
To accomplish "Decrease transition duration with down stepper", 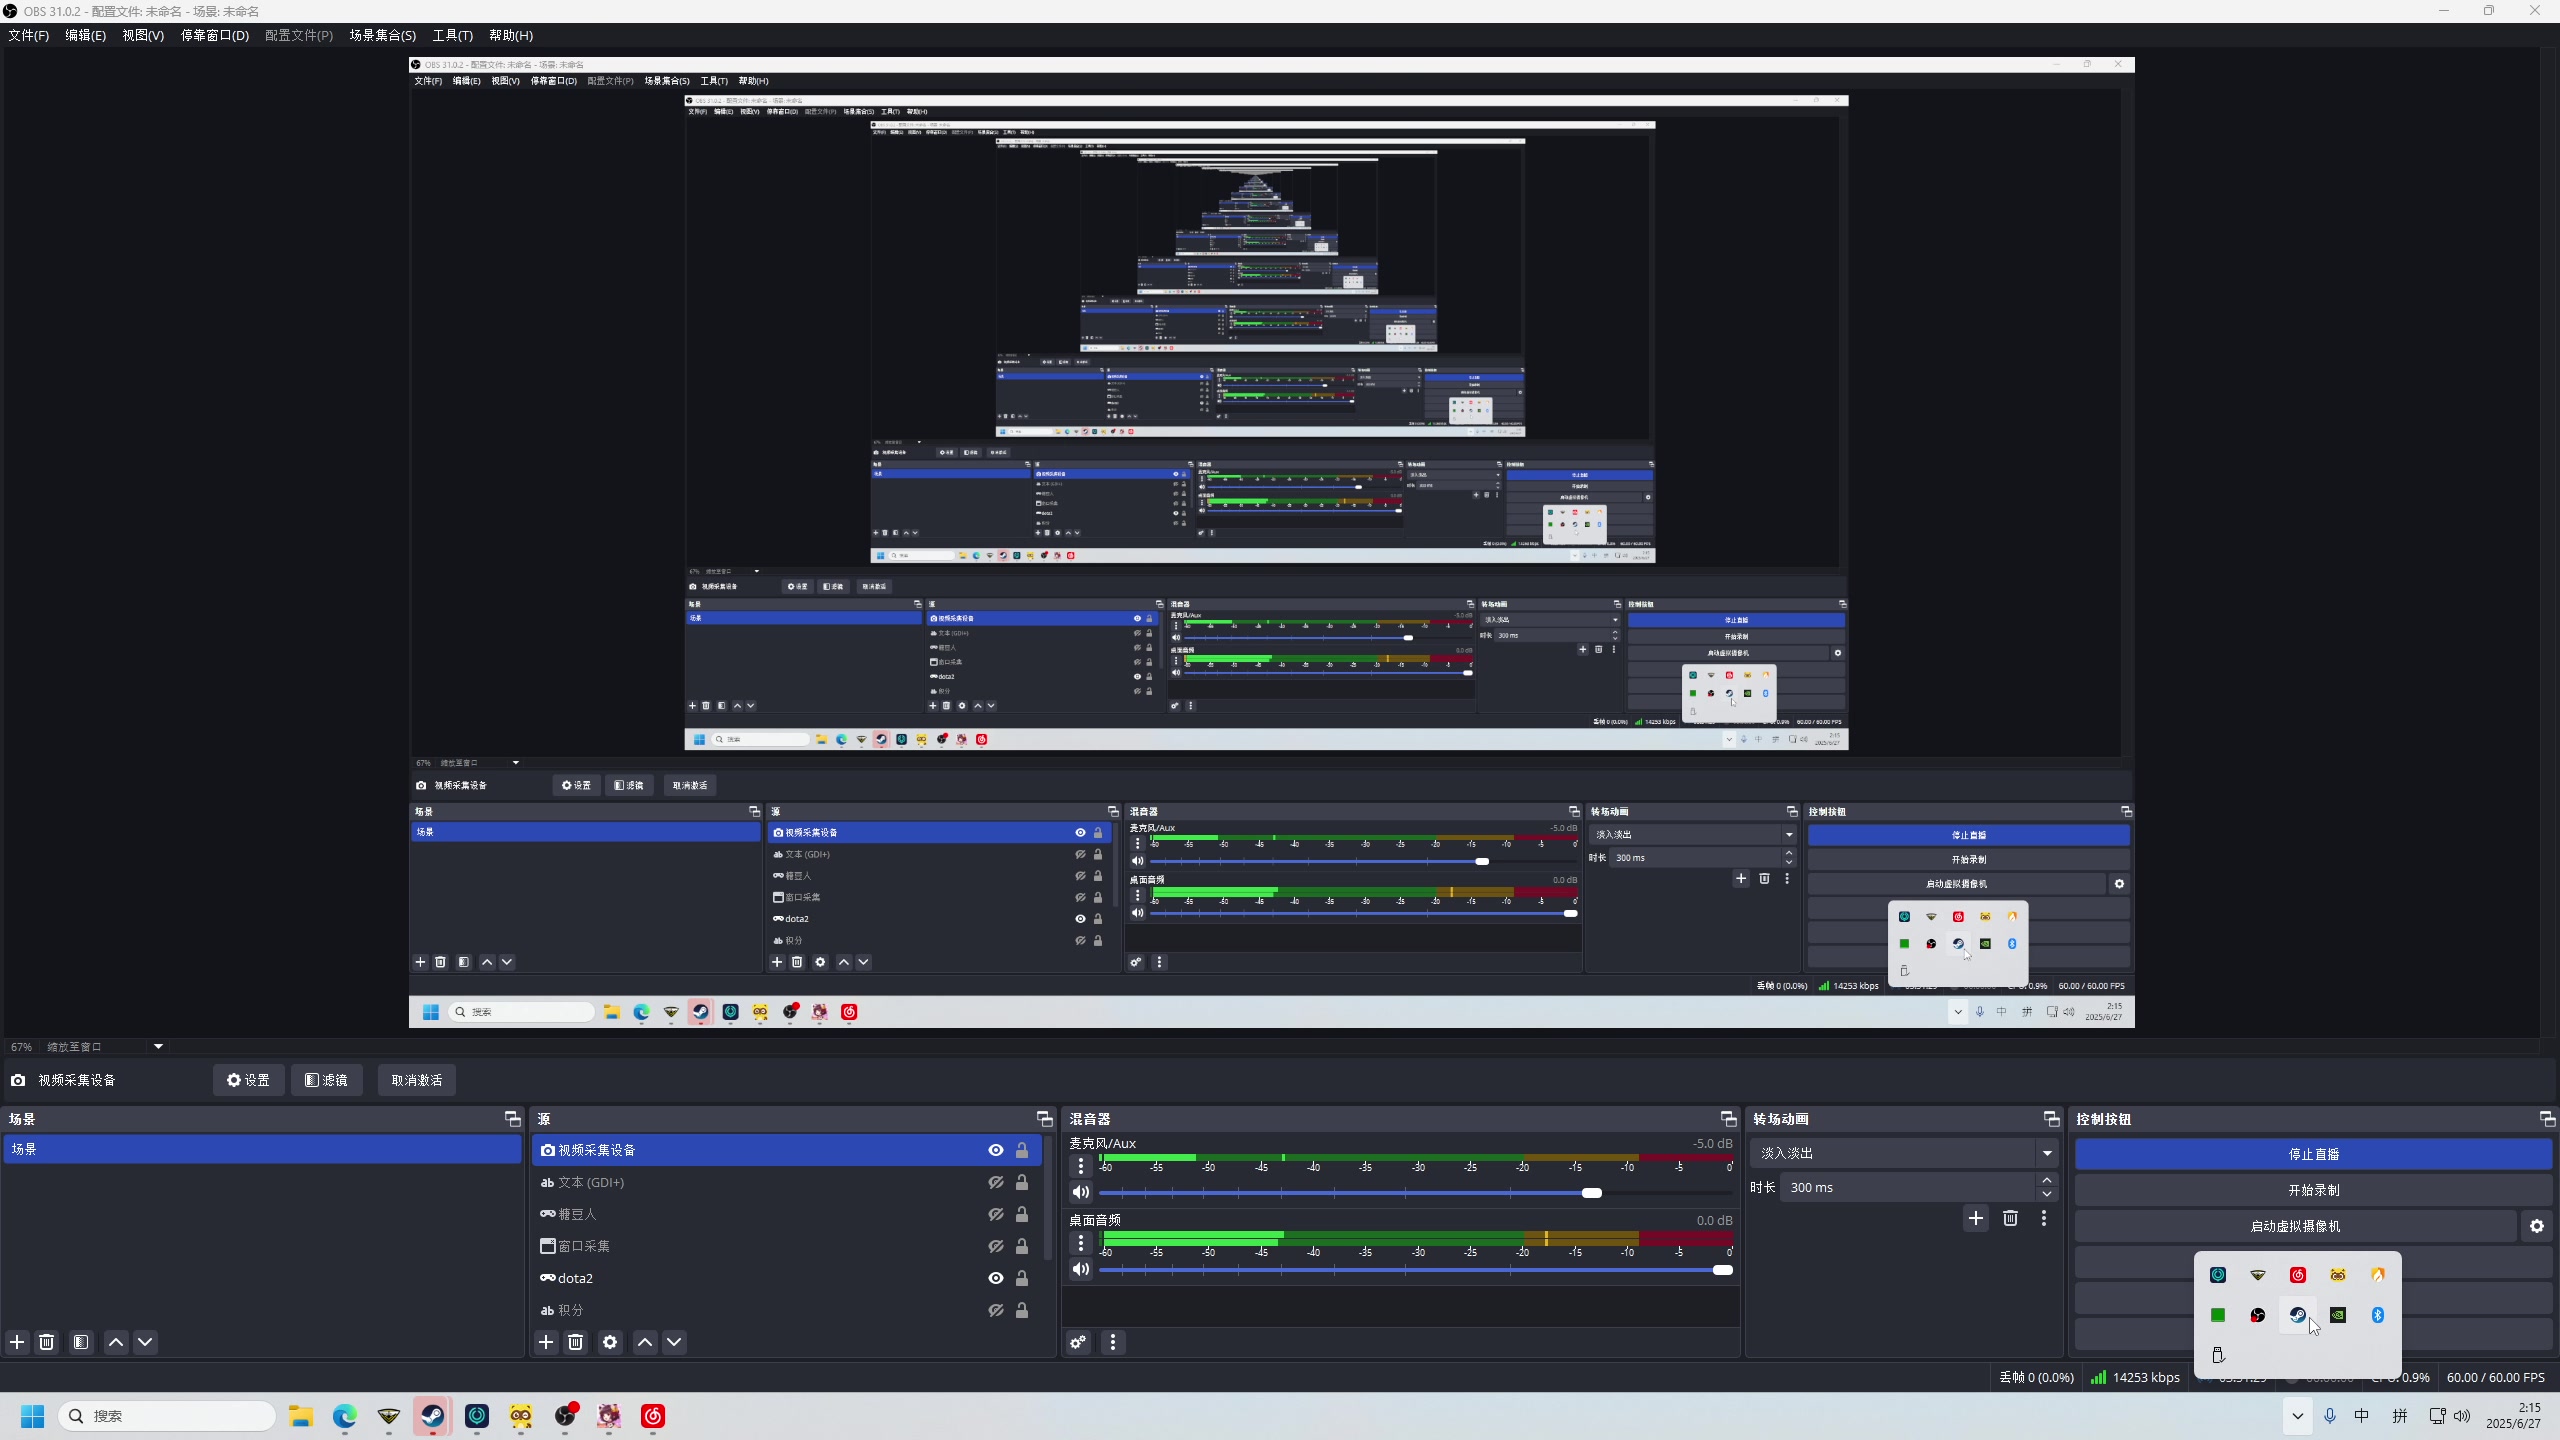I will click(x=2047, y=1194).
